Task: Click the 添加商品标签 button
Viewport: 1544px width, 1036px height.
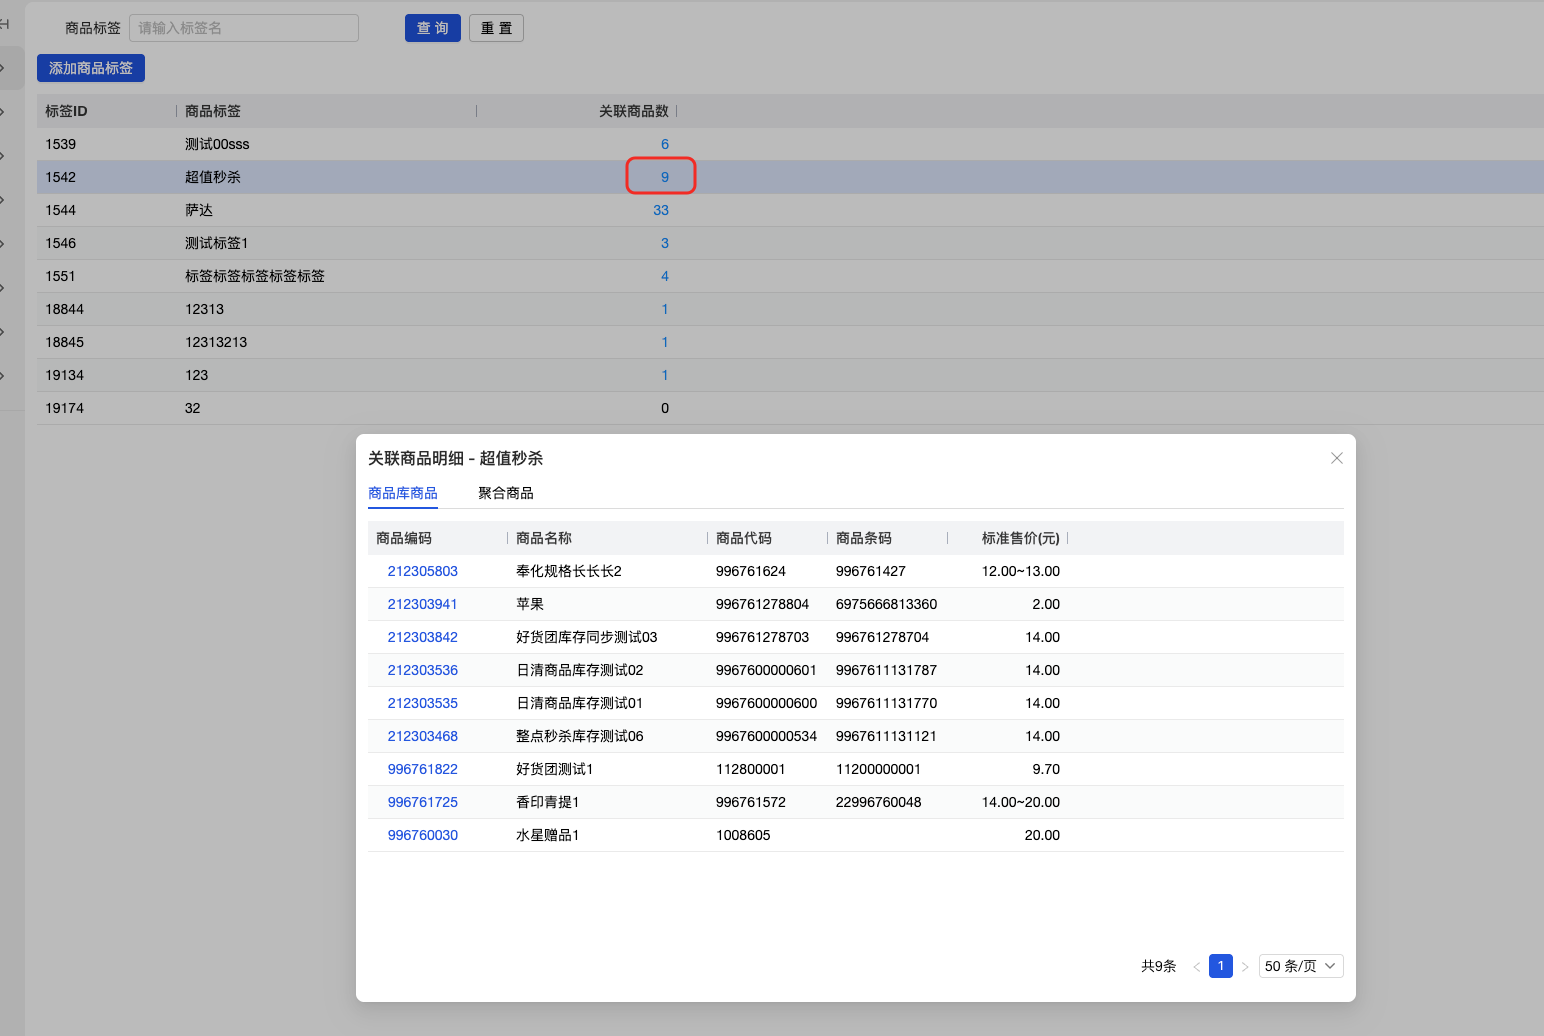Action: click(x=91, y=68)
